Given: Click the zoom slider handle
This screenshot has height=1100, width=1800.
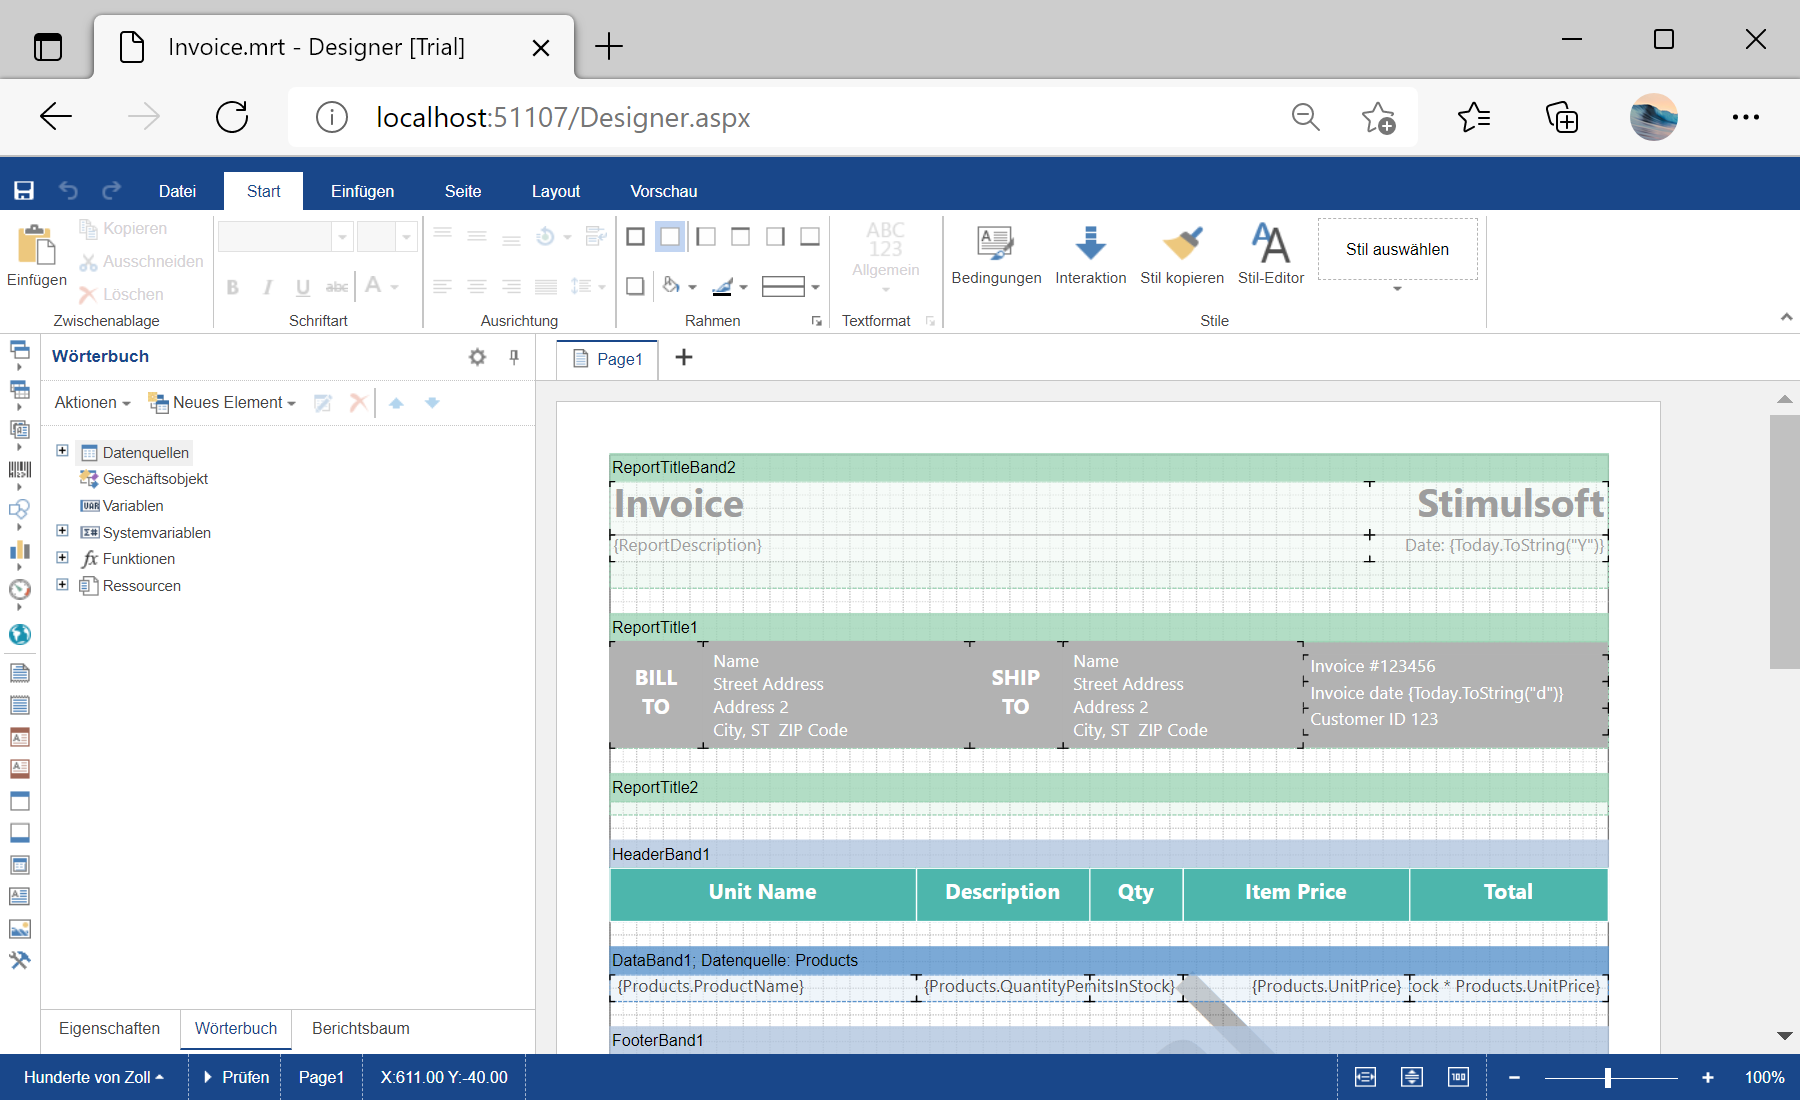Looking at the screenshot, I should tap(1608, 1077).
